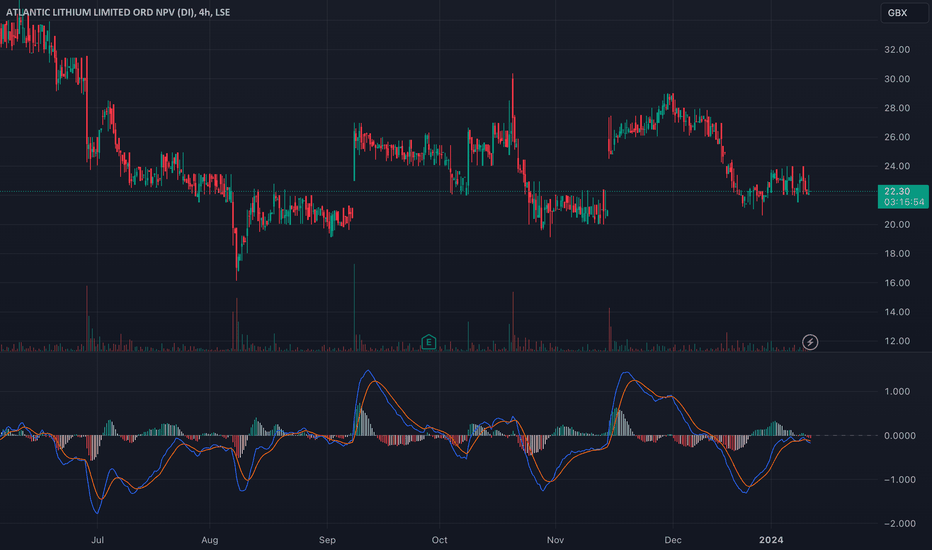
Task: Click the 2024 time axis label
Action: point(772,540)
